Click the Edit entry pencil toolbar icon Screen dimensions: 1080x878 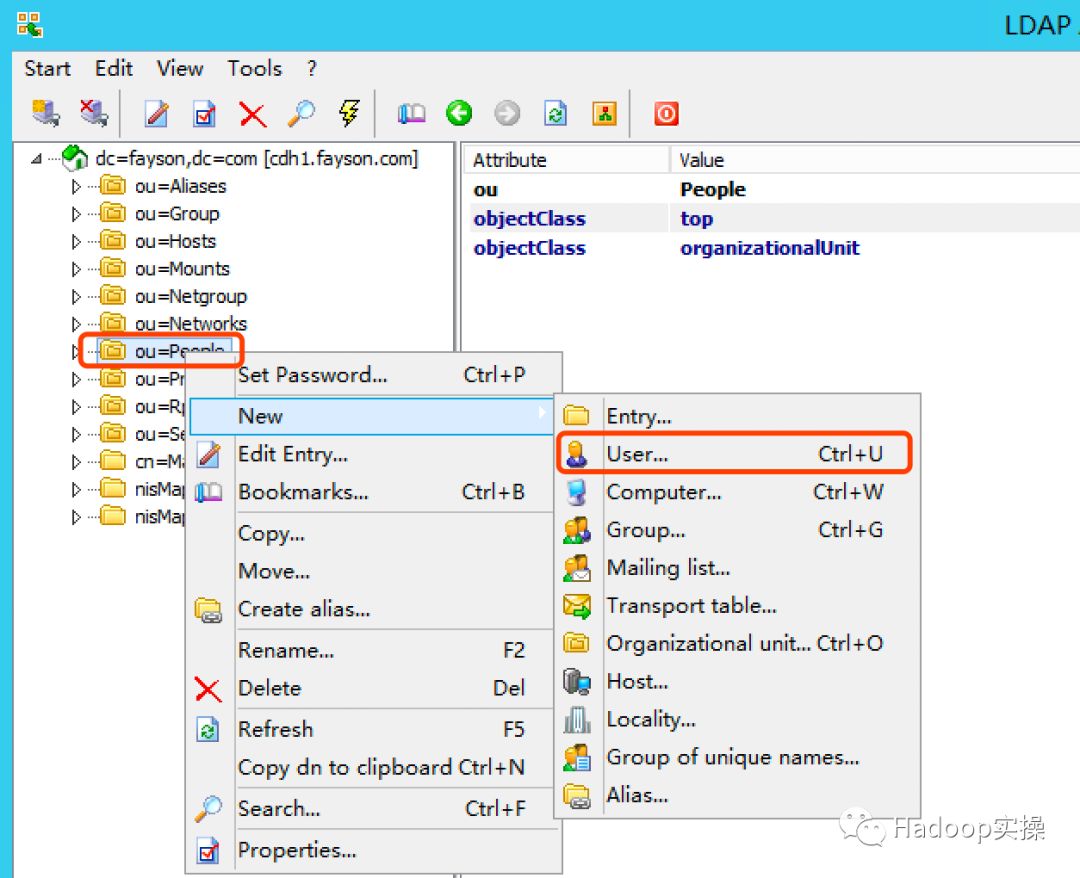coord(156,114)
